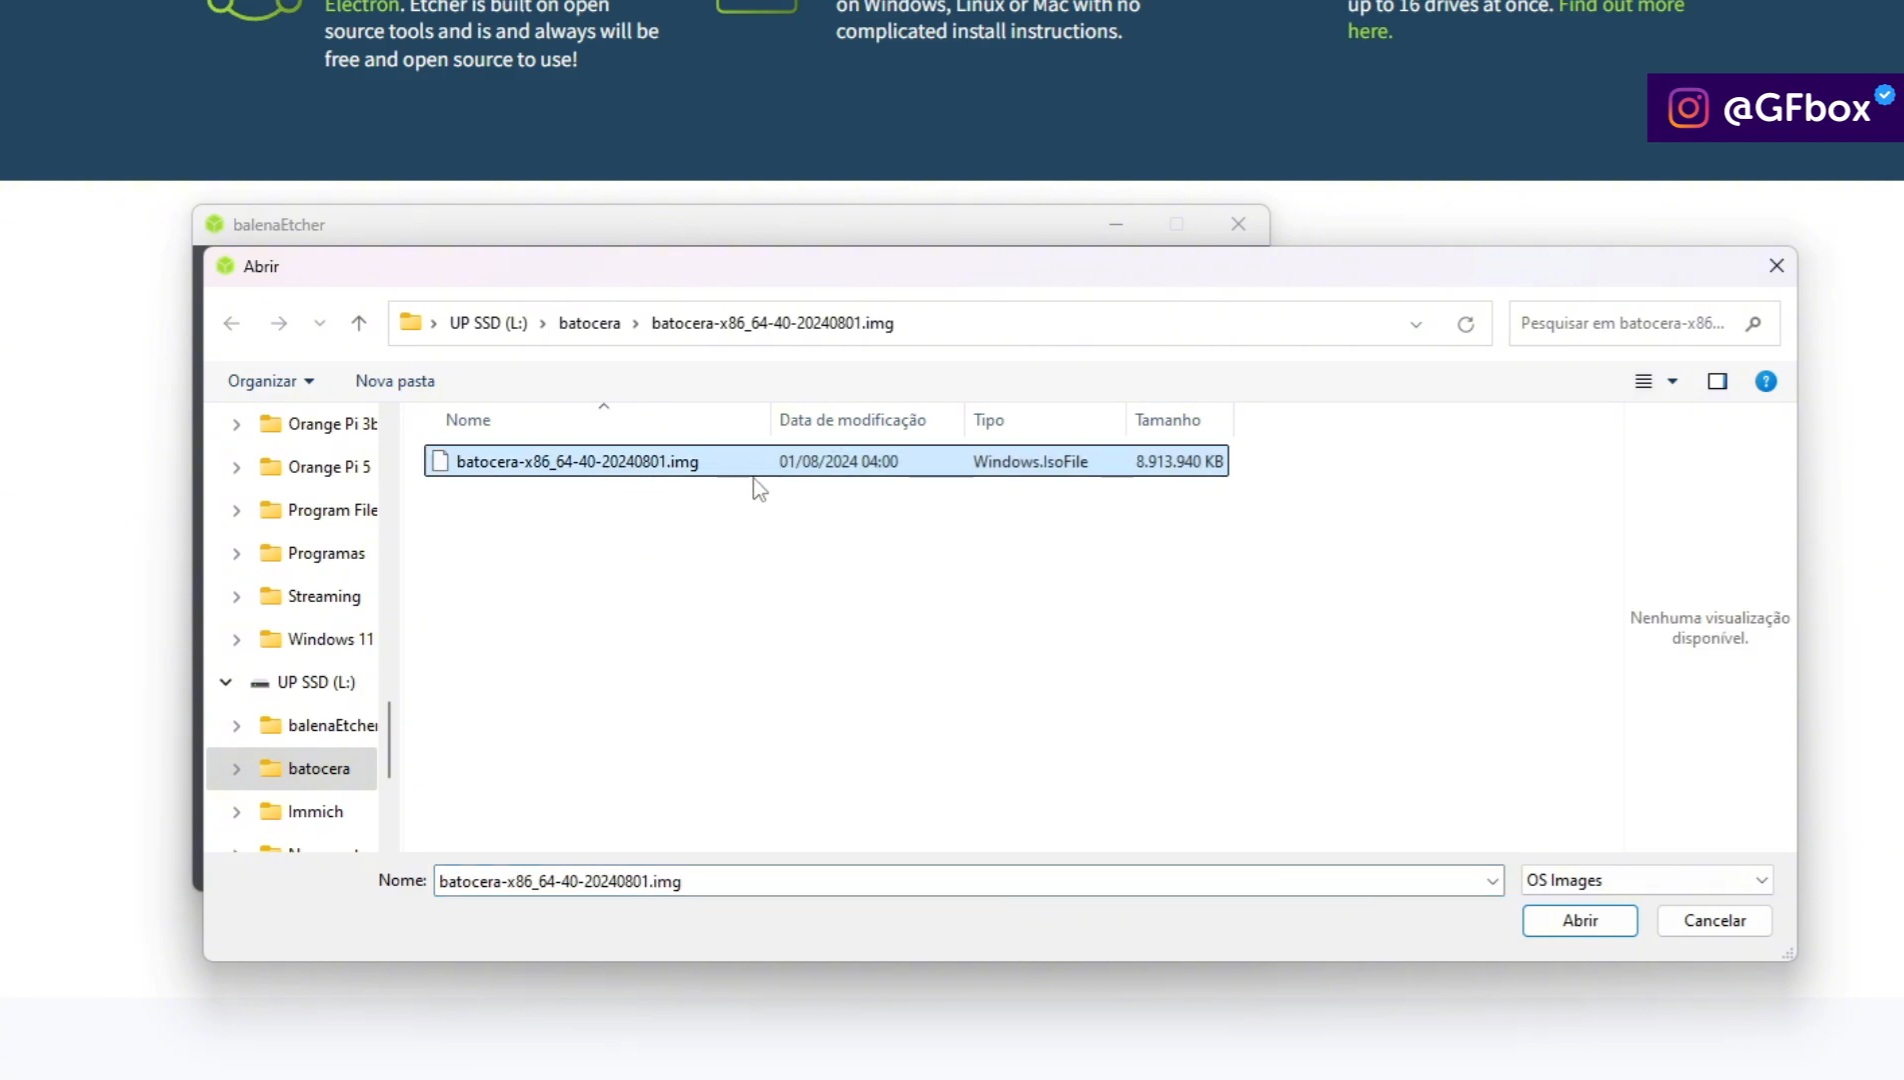
Task: Open the Nome filename history dropdown
Action: tap(1493, 881)
